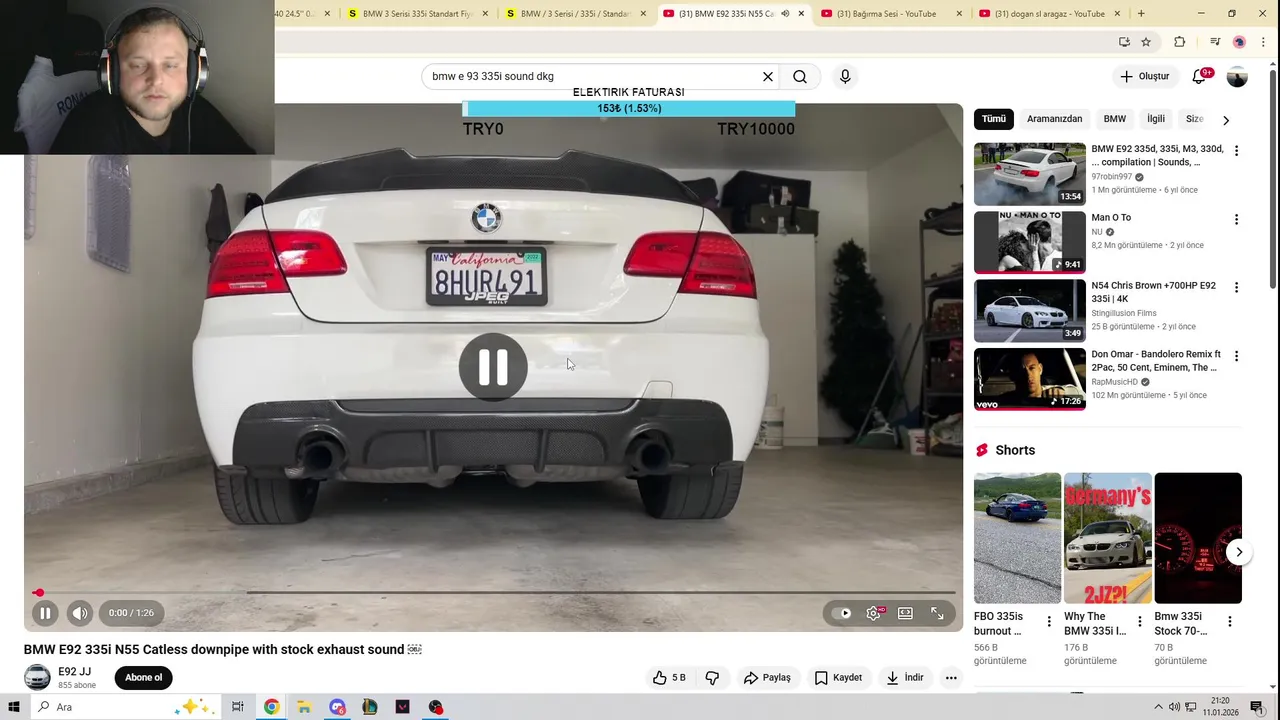Open options for Bmw 335i Stock short
Viewport: 1280px width, 720px height.
click(x=1229, y=622)
